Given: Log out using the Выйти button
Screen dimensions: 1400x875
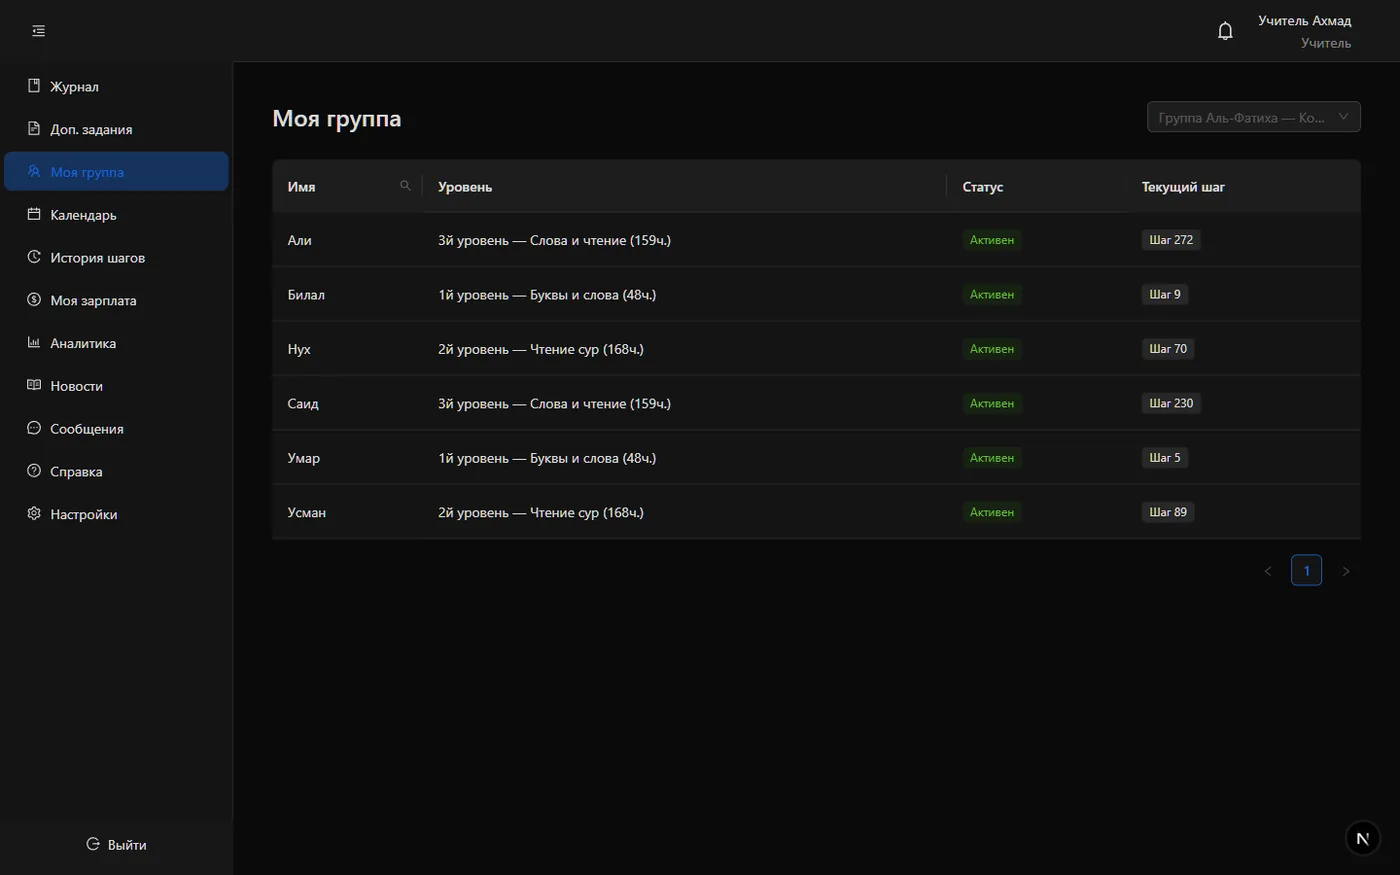Looking at the screenshot, I should coord(116,844).
